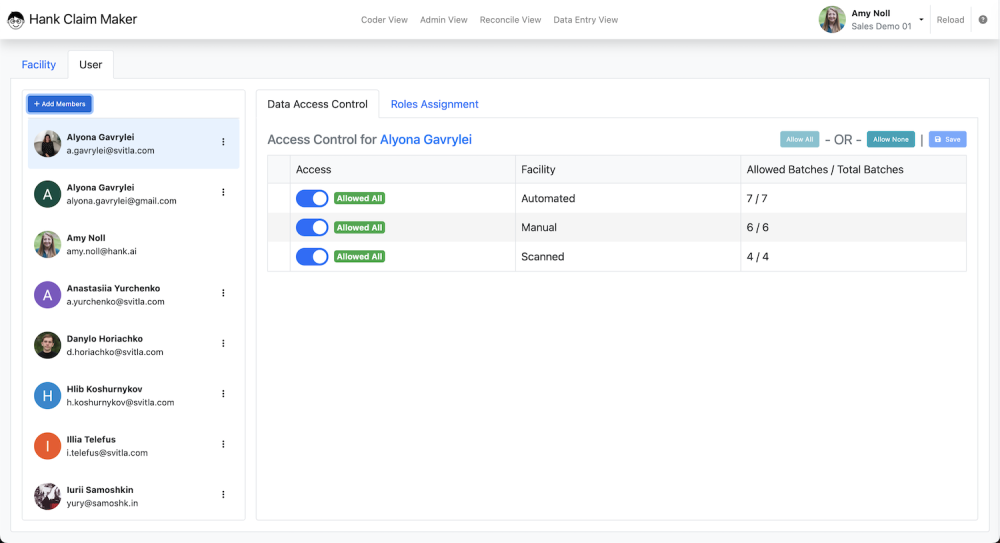
Task: Open the help question mark icon
Action: [x=983, y=20]
